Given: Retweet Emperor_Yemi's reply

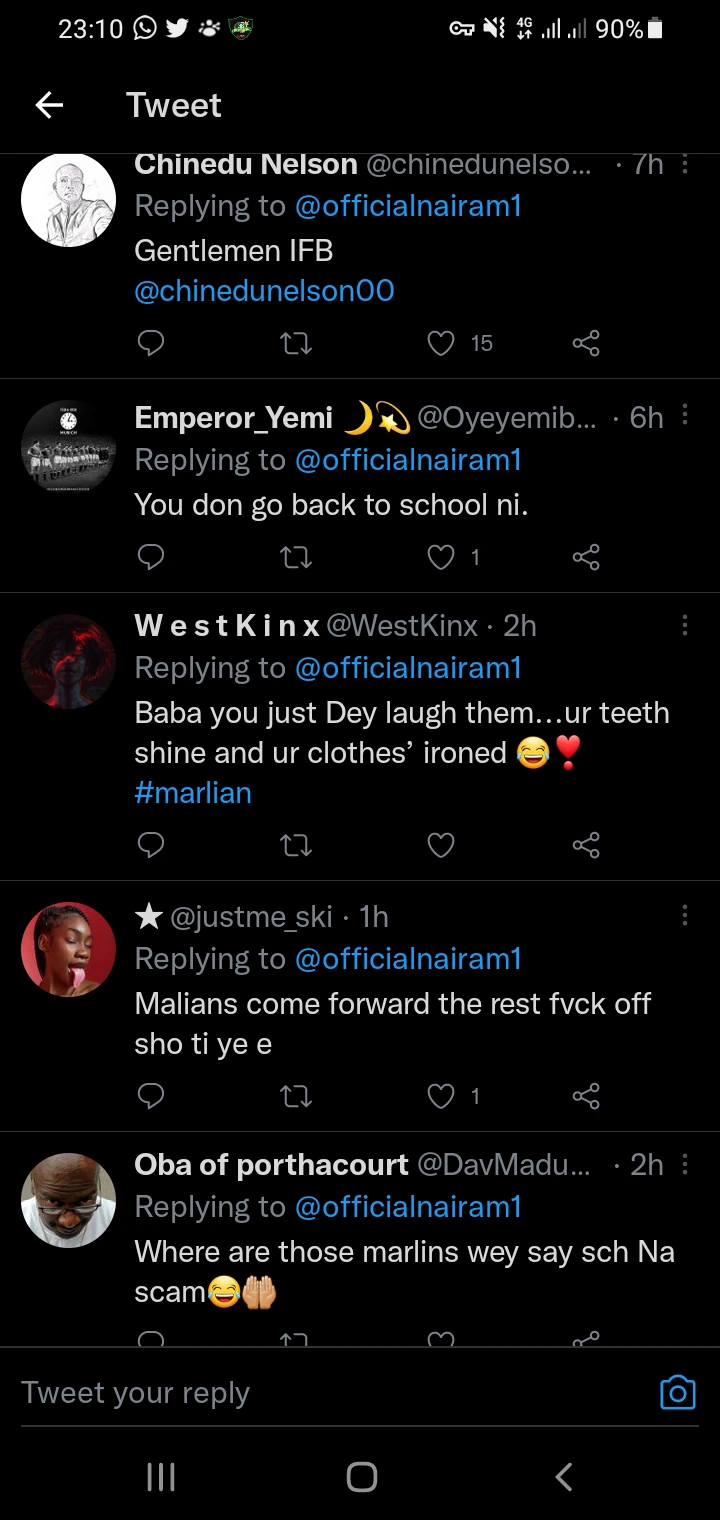Looking at the screenshot, I should [296, 557].
